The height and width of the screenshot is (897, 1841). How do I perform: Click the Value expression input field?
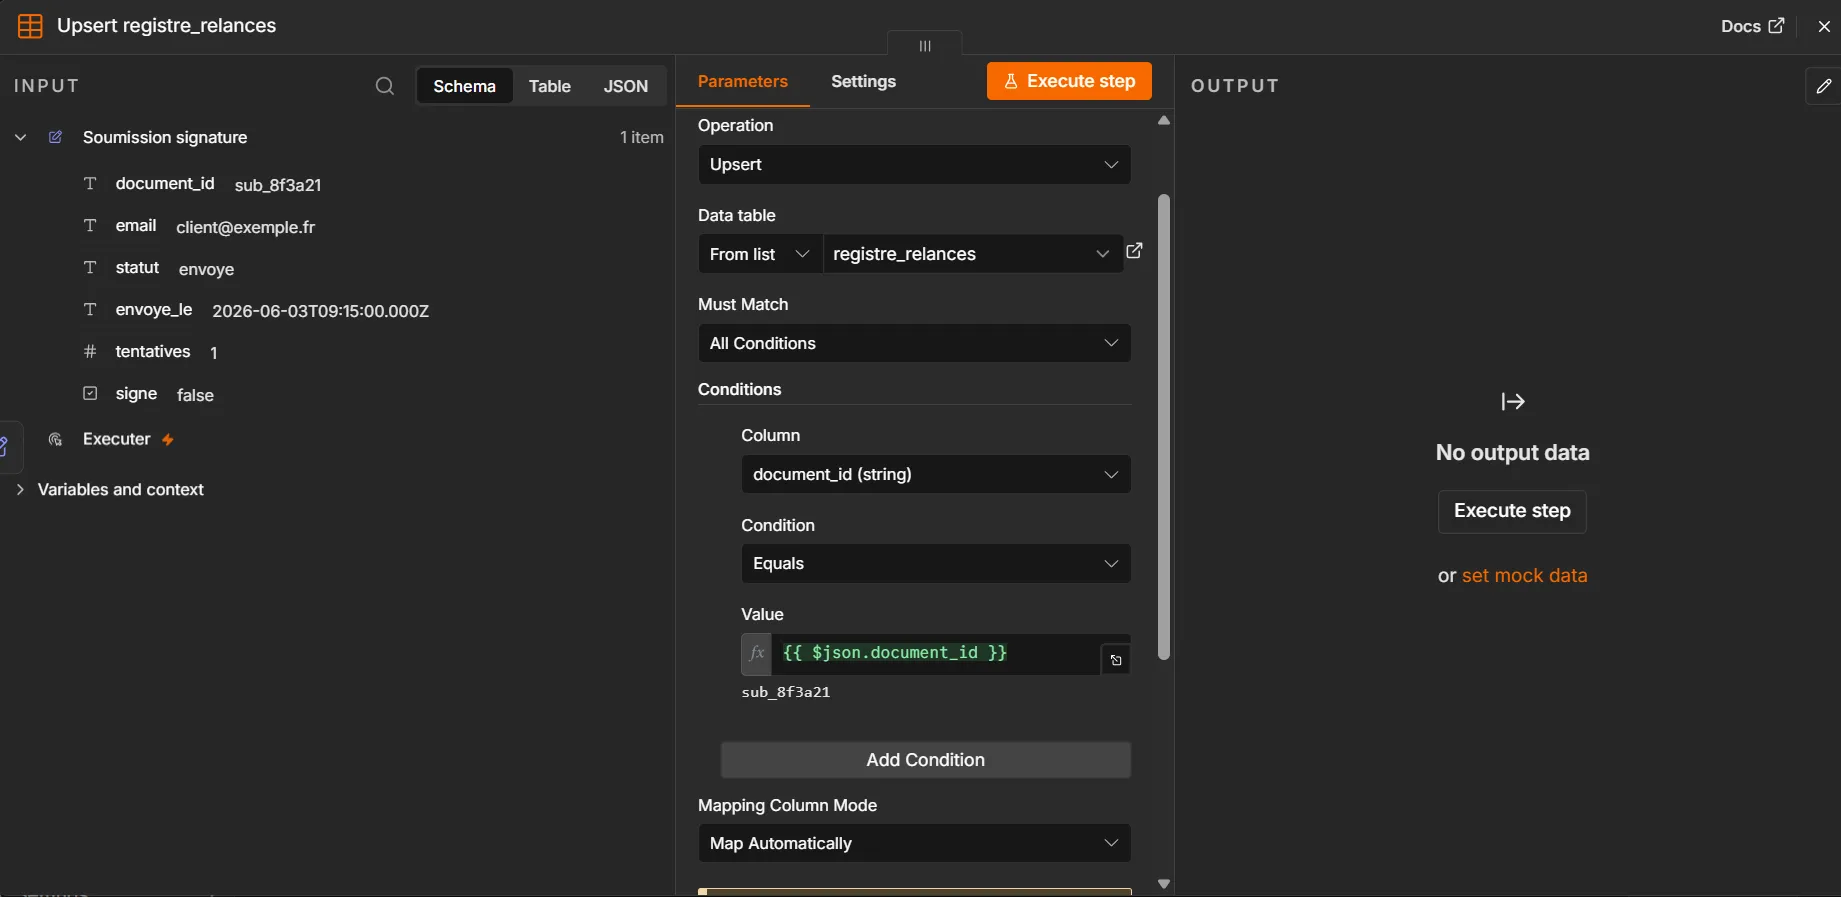click(x=936, y=654)
